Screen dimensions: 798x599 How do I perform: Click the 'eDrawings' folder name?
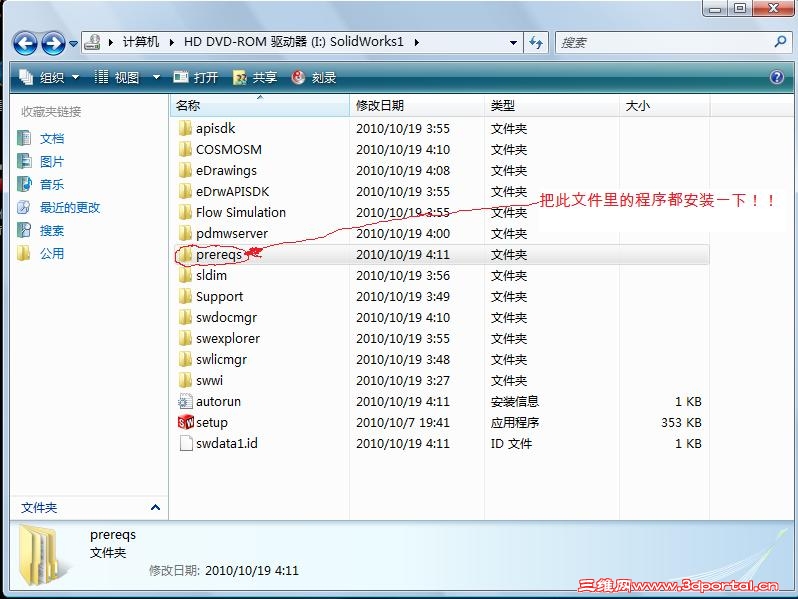(226, 170)
